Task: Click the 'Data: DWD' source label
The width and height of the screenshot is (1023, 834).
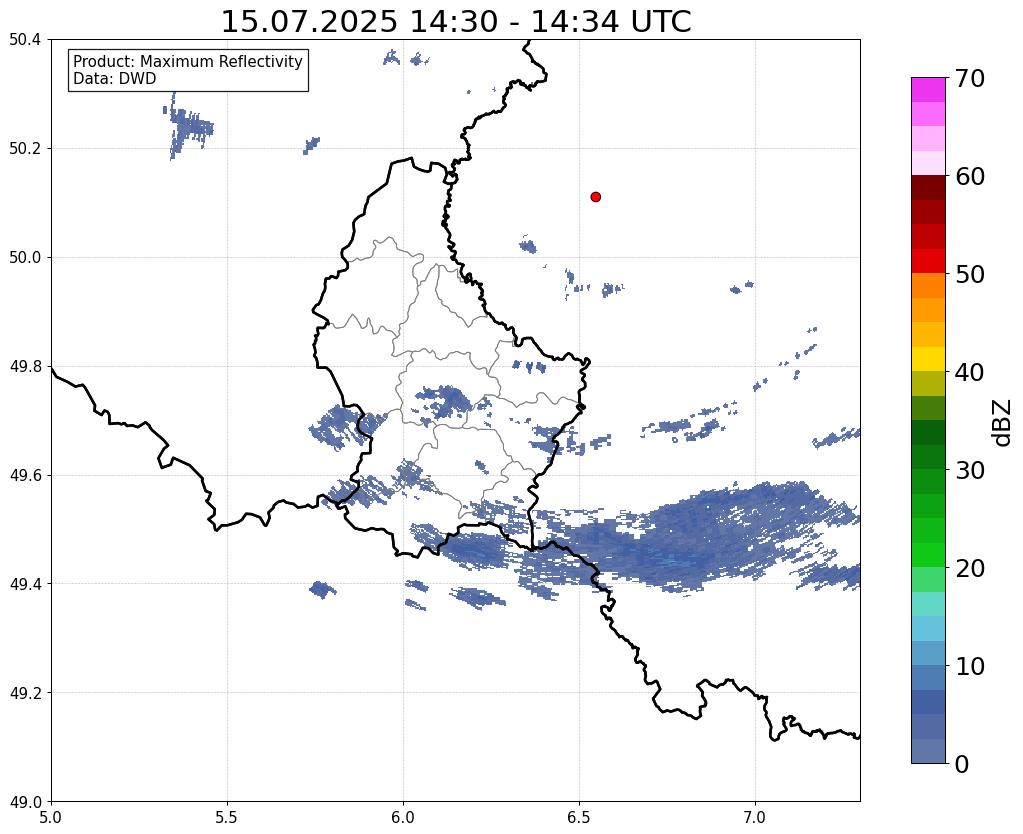Action: 115,79
